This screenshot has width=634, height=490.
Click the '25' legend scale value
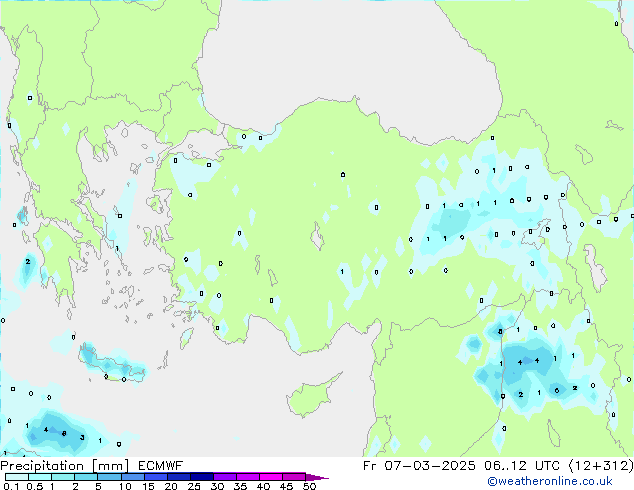coord(194,486)
